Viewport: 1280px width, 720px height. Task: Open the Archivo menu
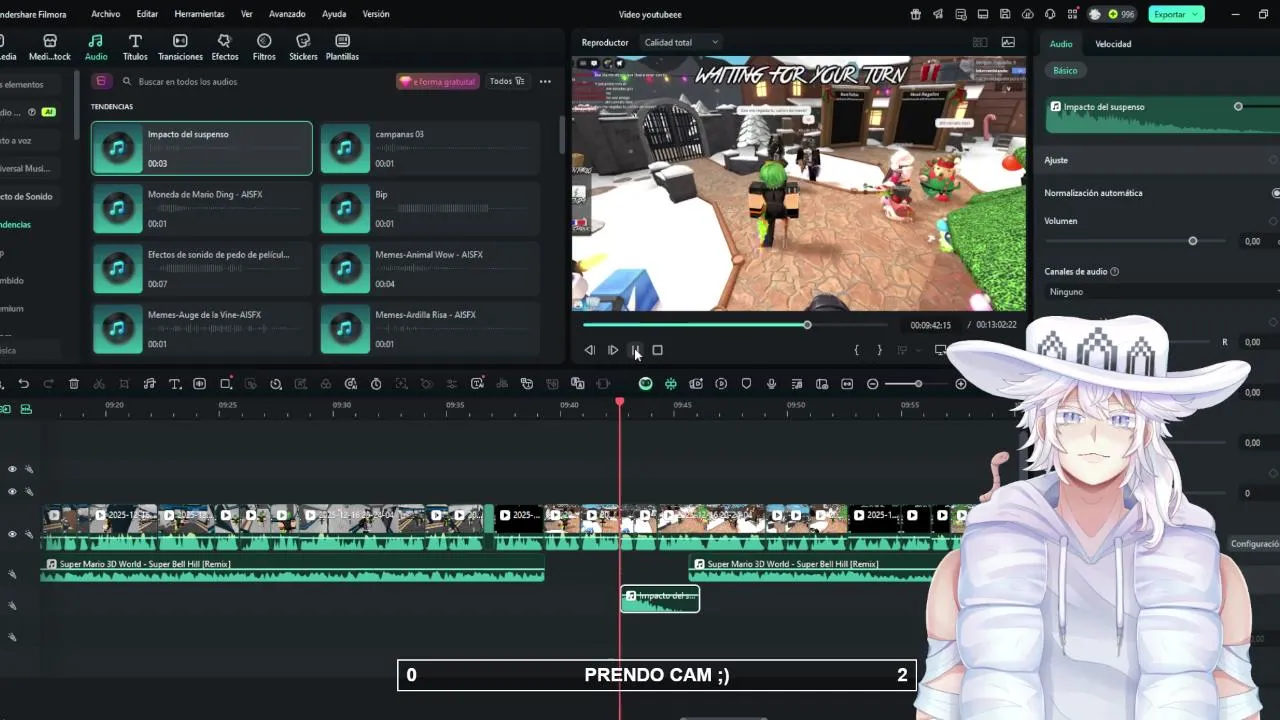pyautogui.click(x=105, y=14)
